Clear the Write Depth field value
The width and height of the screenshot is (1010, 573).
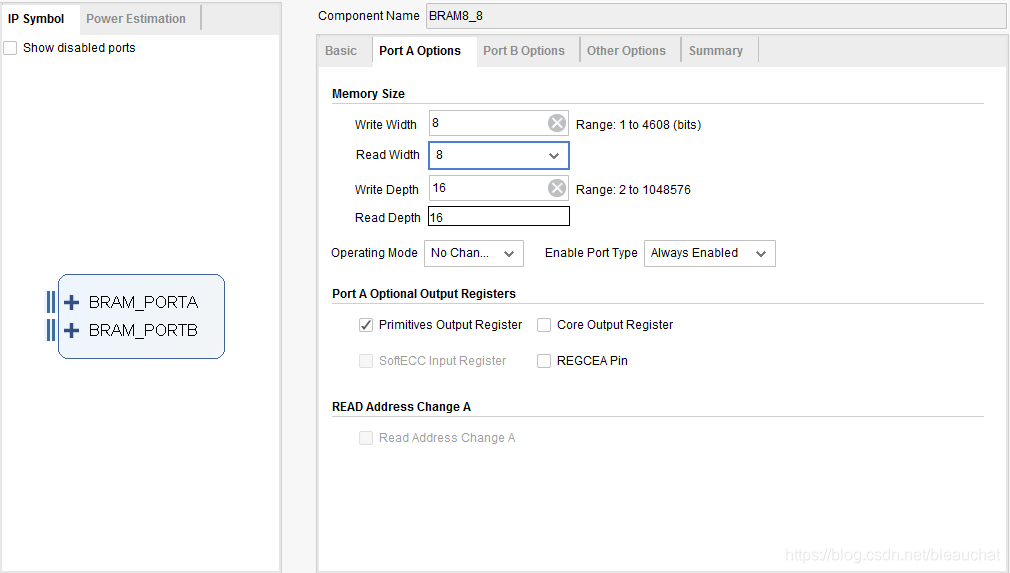click(x=557, y=188)
